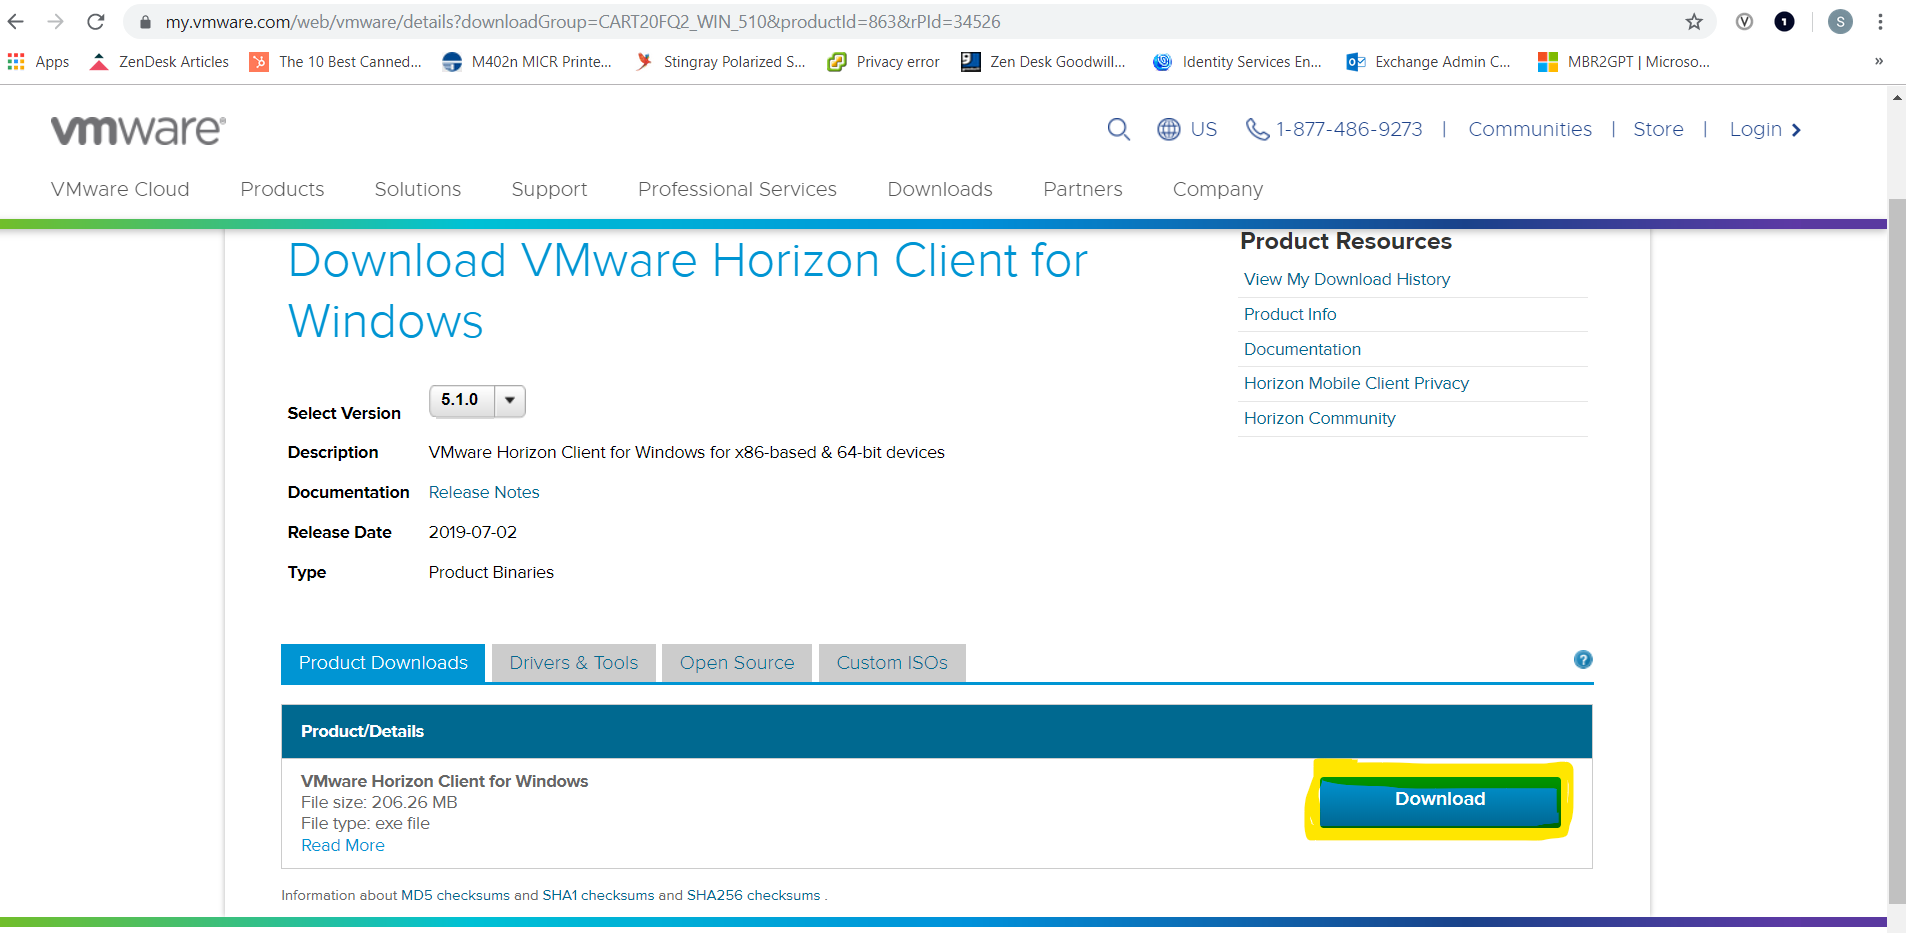Open the Release Notes link
Image resolution: width=1906 pixels, height=933 pixels.
click(x=483, y=491)
